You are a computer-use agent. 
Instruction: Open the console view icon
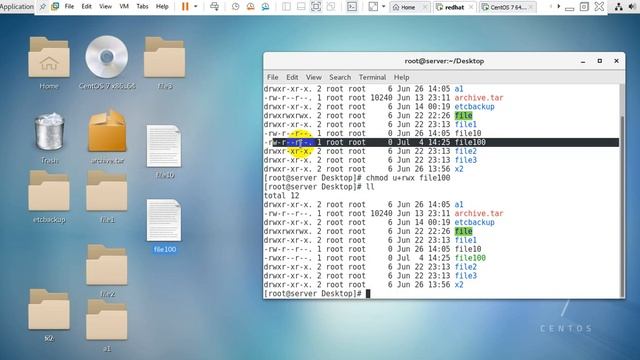tap(352, 7)
